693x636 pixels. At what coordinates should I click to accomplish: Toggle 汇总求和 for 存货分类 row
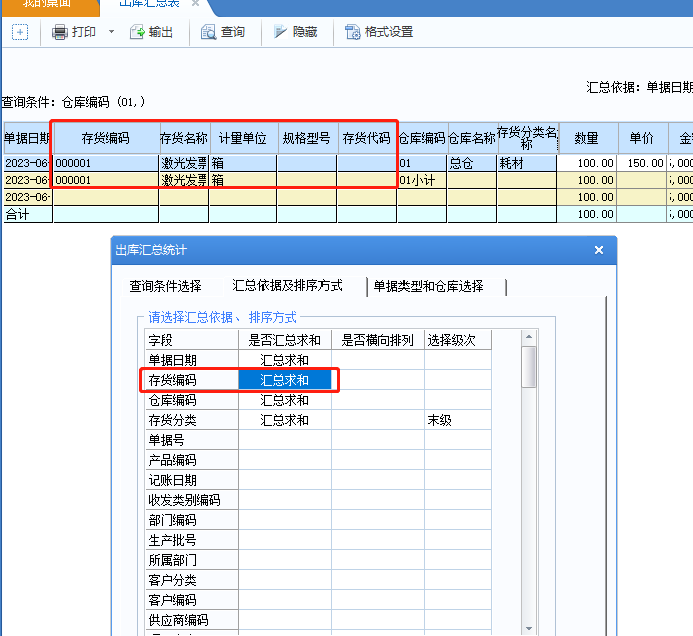click(x=285, y=420)
